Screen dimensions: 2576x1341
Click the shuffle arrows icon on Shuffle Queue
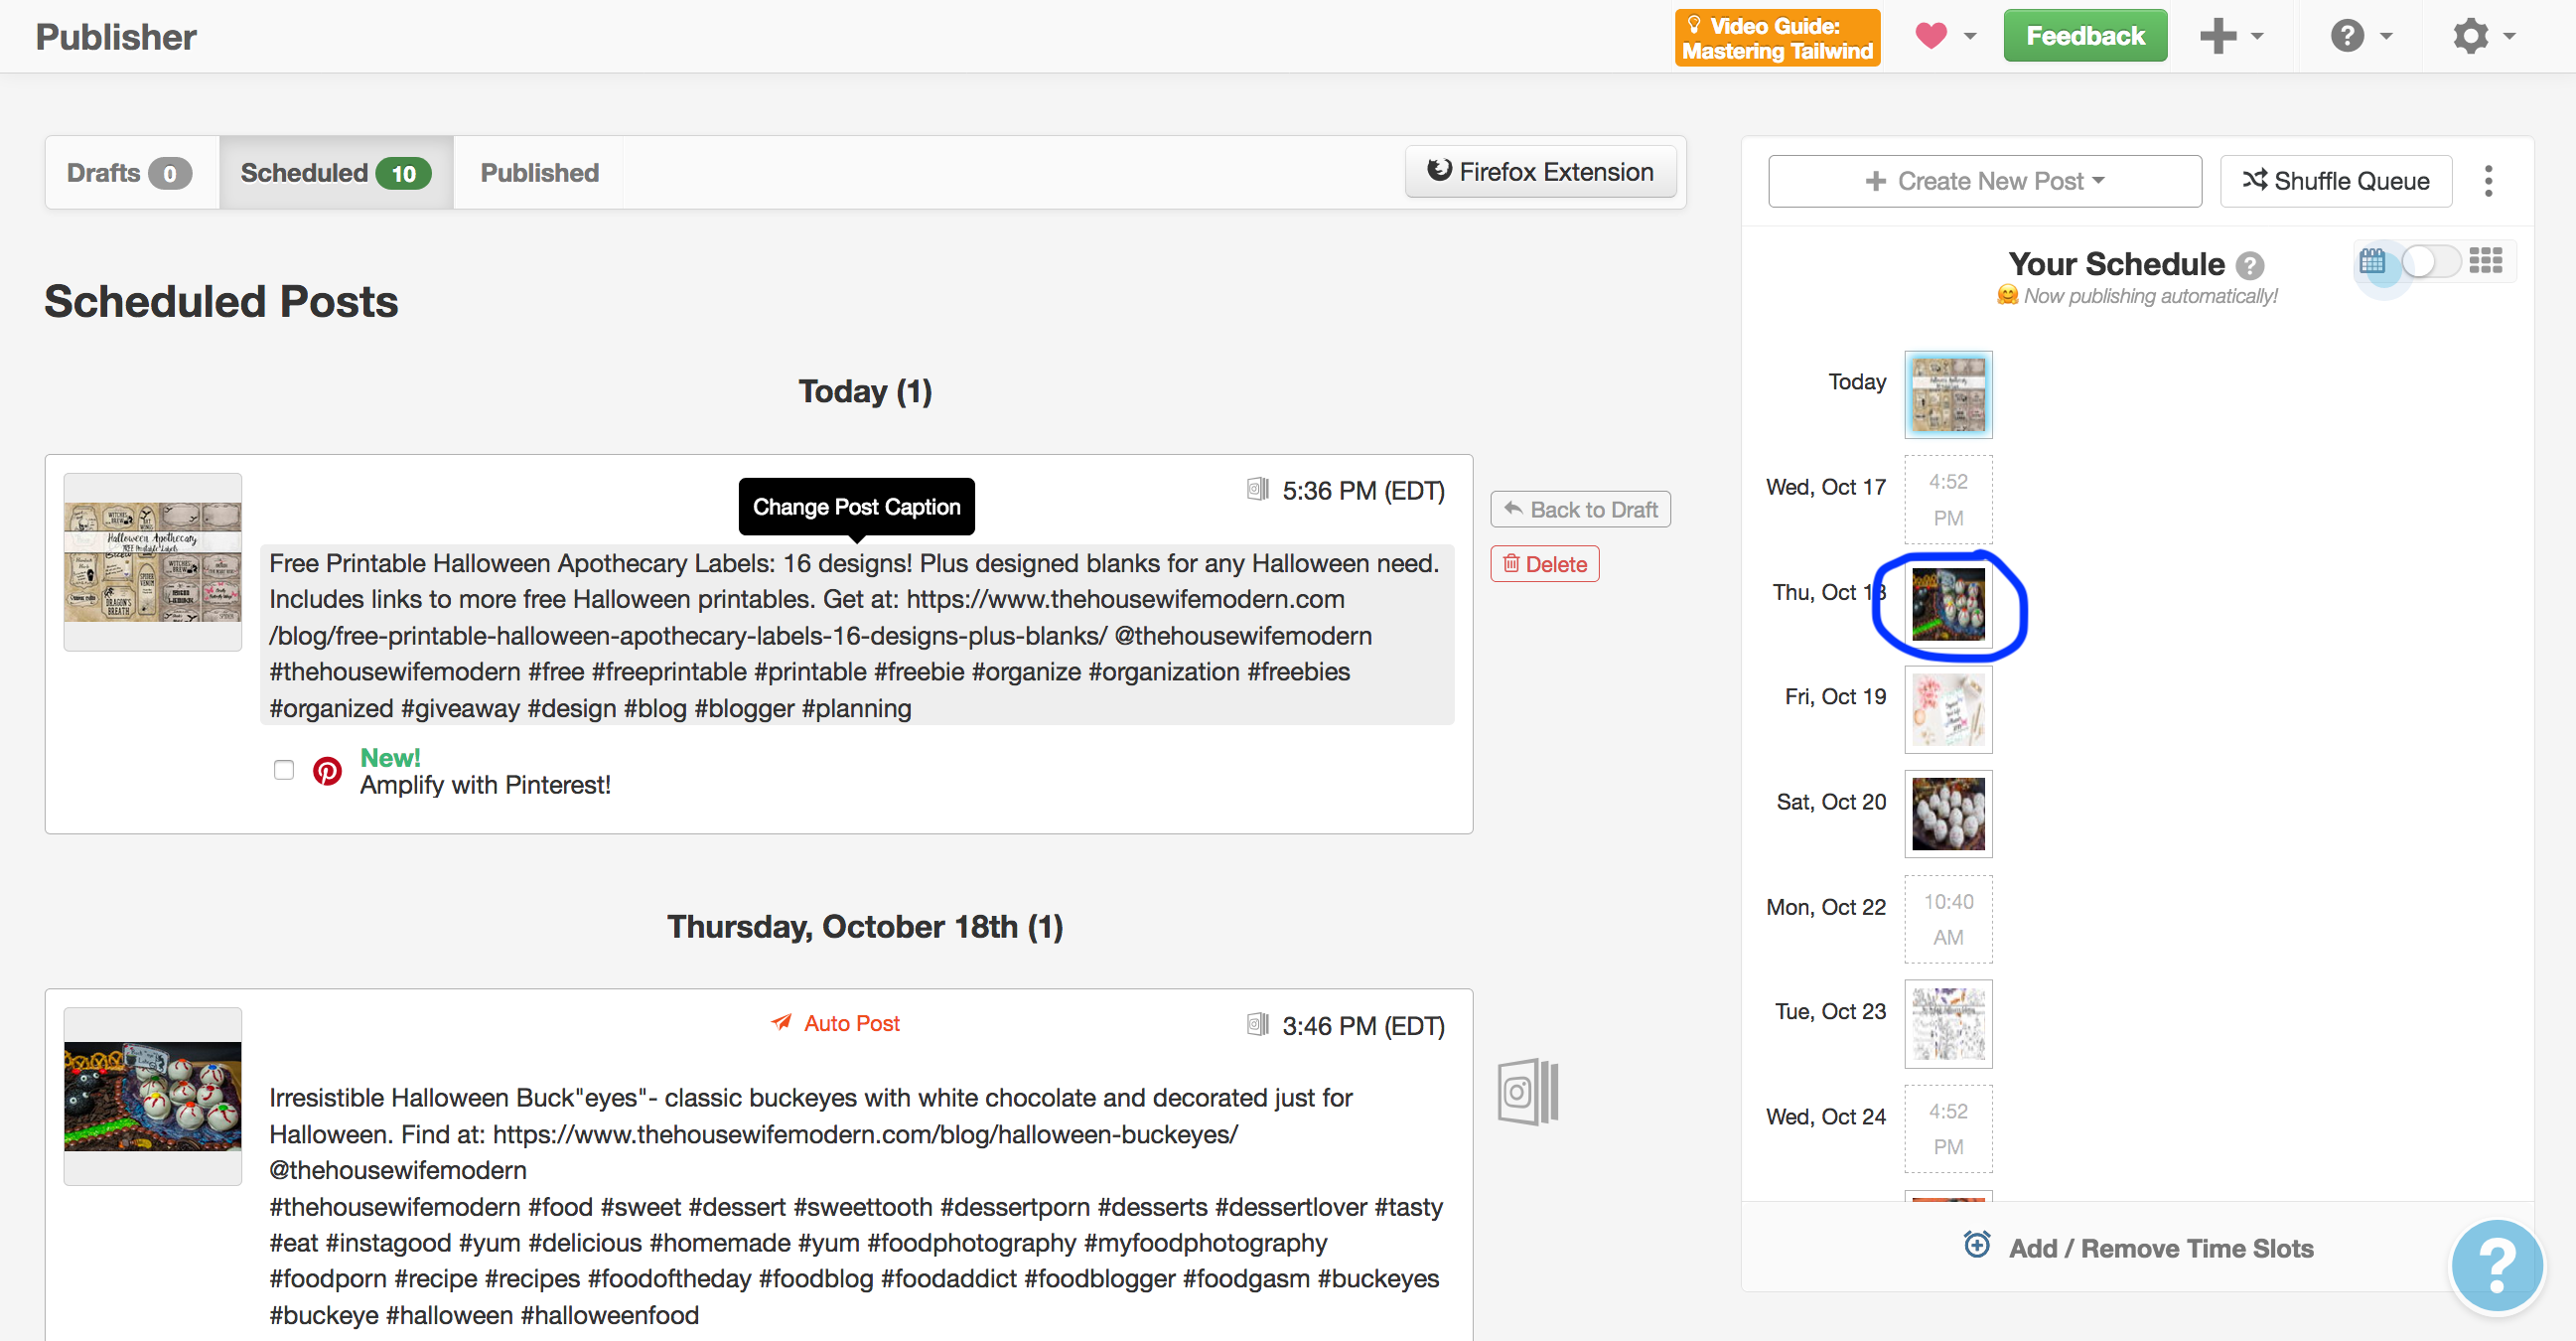tap(2256, 181)
